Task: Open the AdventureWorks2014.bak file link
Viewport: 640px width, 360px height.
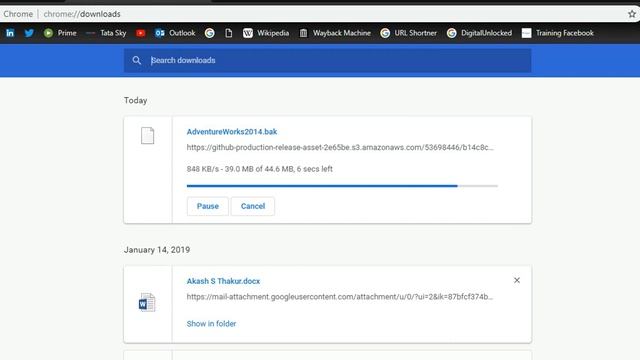Action: 232,132
